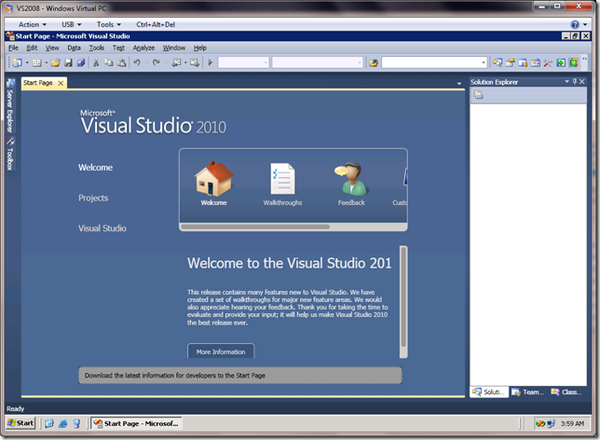Click the Redo arrow icon
Viewport: 600px width, 440px height.
(156, 62)
